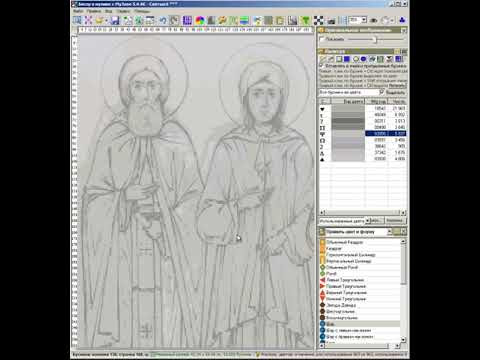Click the floppy disk save icon

115,21
